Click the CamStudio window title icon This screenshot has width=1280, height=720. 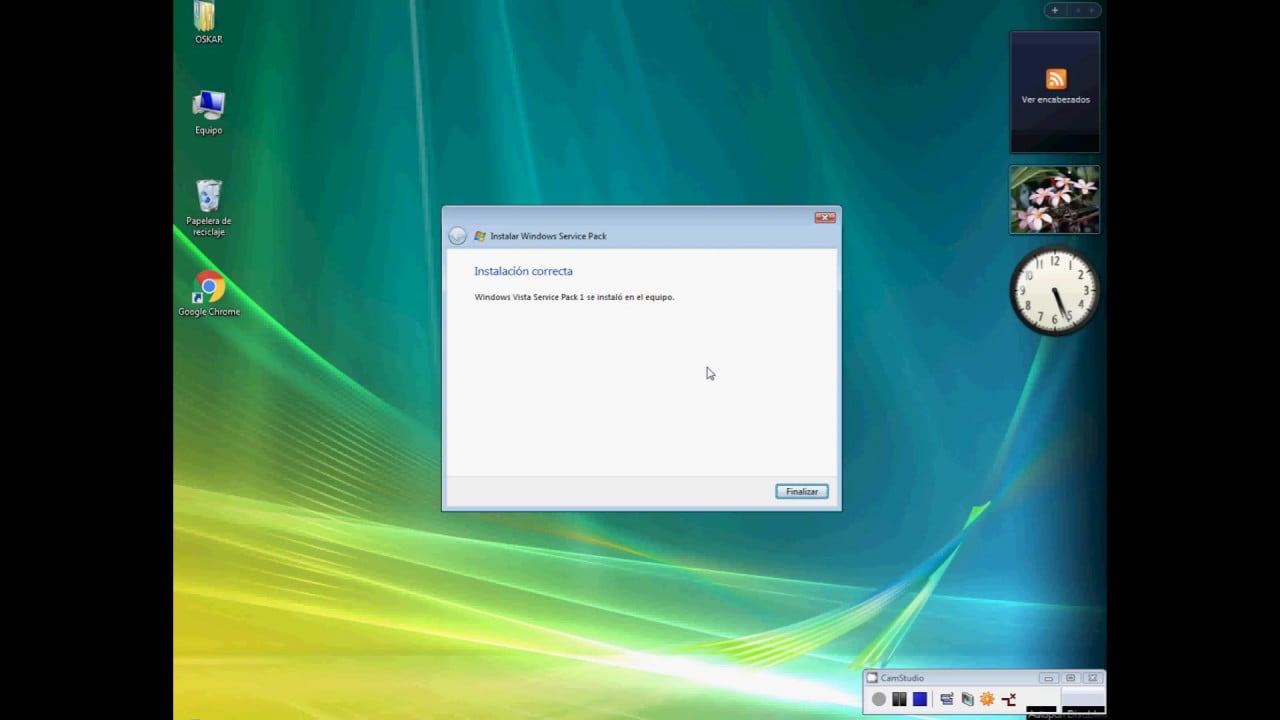click(872, 678)
